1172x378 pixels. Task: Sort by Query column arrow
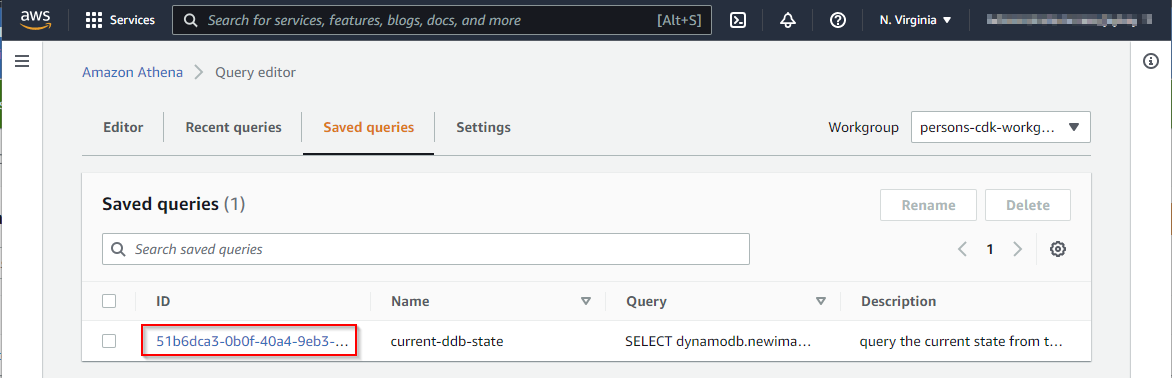821,301
